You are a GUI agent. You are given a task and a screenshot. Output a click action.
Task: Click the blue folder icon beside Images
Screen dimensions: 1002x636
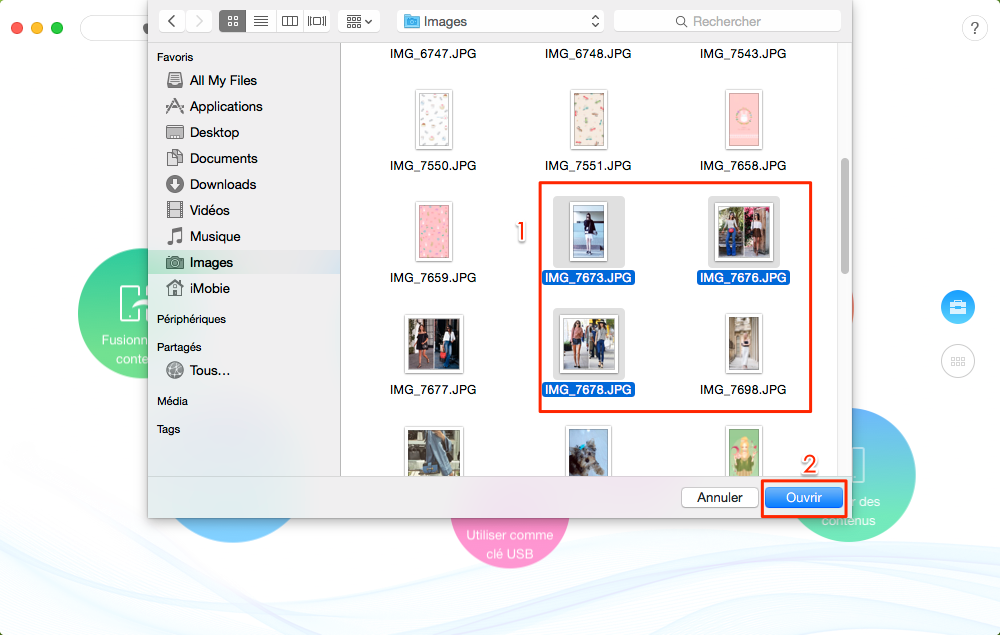412,21
